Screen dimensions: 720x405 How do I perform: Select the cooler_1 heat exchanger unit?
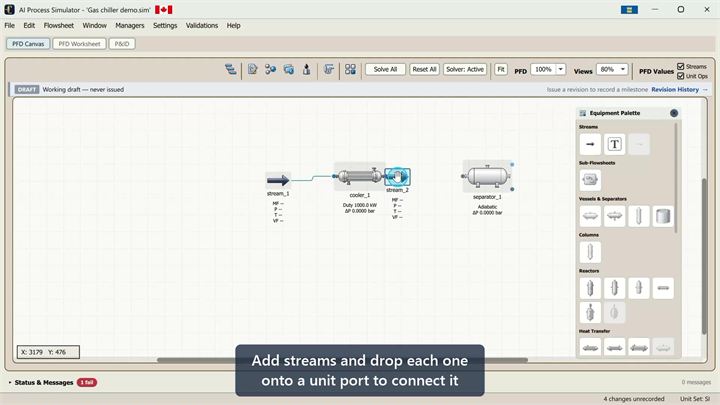point(360,176)
